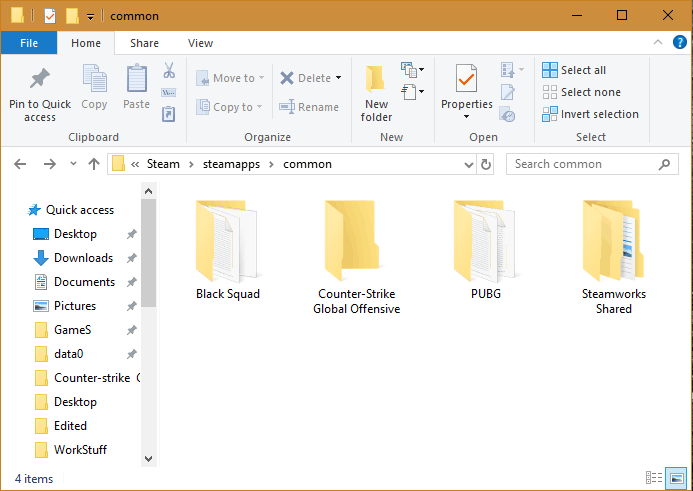Open Quick Access Toolbar customize dropdown

pyautogui.click(x=90, y=17)
